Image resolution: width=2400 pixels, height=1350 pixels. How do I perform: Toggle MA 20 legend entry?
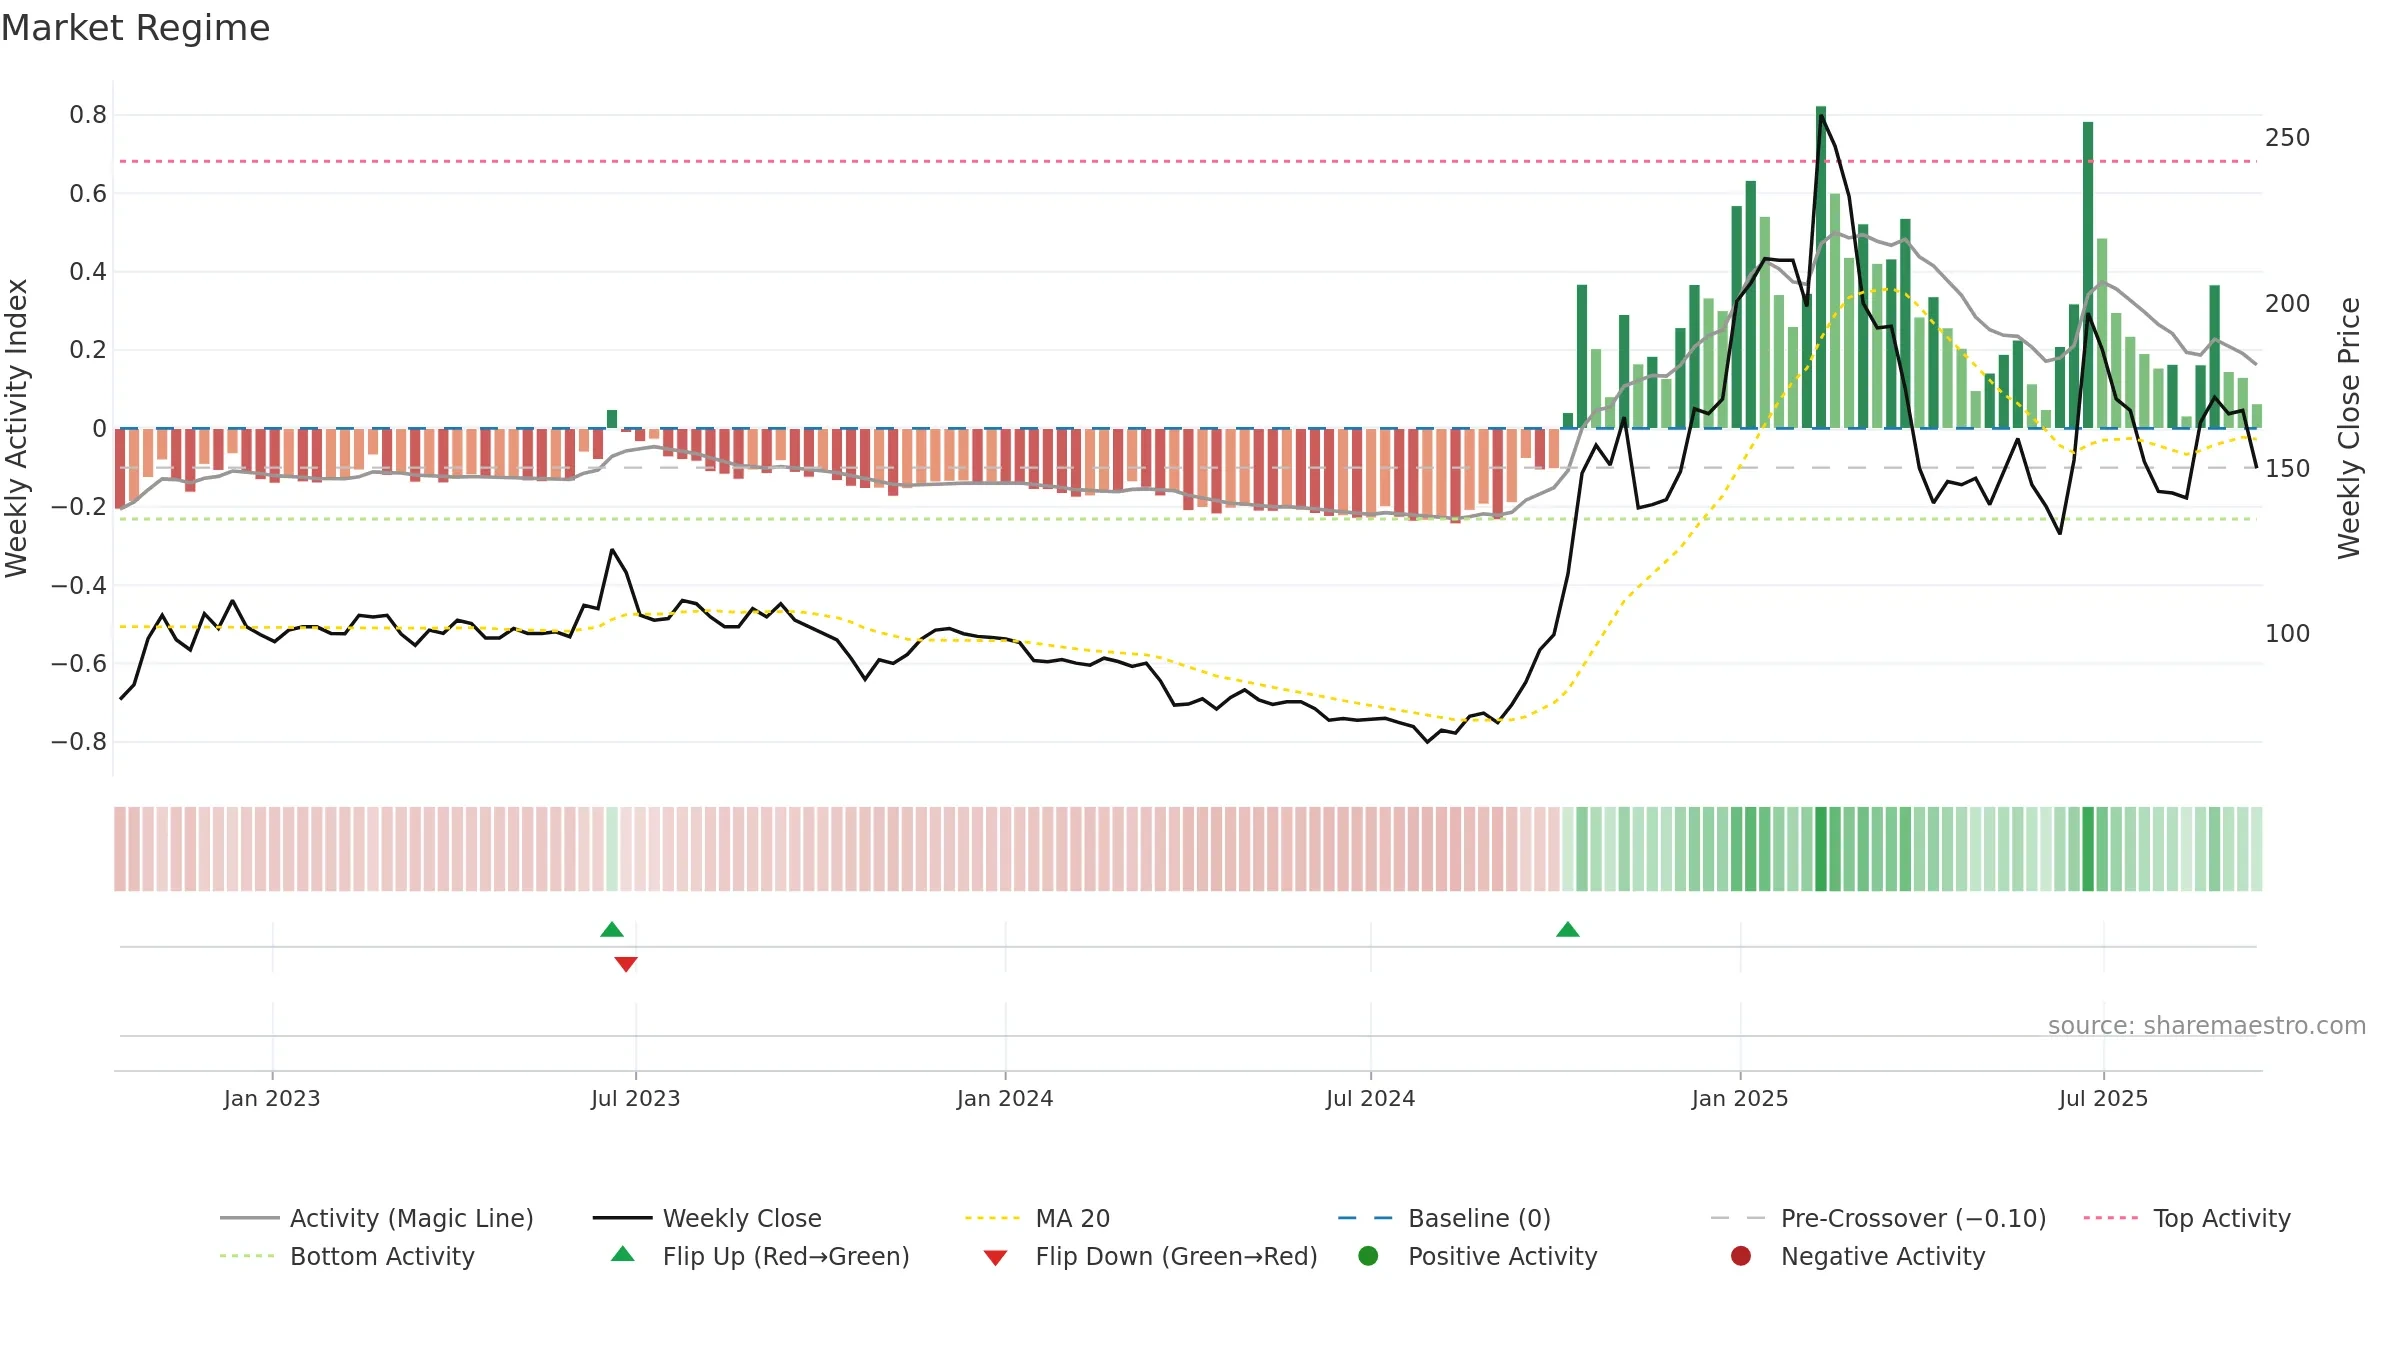1037,1218
